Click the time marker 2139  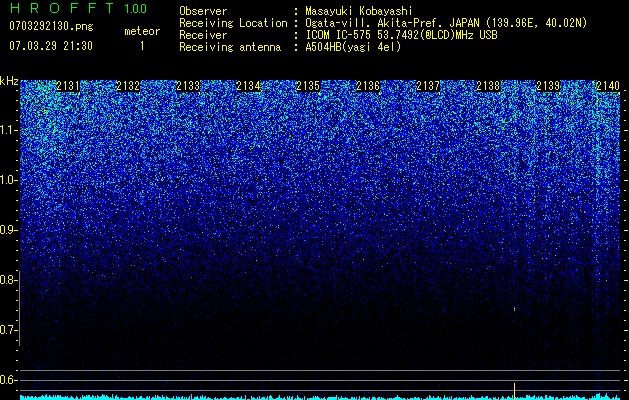tap(548, 86)
